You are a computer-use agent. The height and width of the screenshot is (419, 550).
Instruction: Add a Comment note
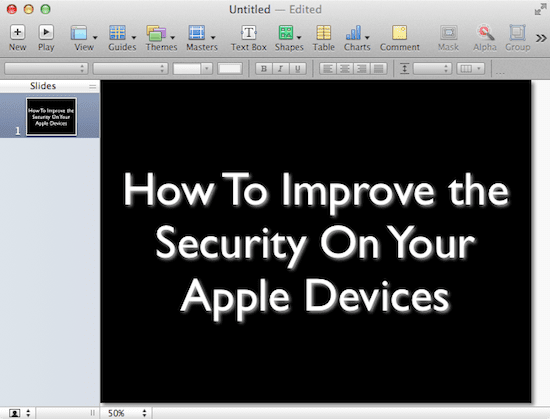coord(400,37)
